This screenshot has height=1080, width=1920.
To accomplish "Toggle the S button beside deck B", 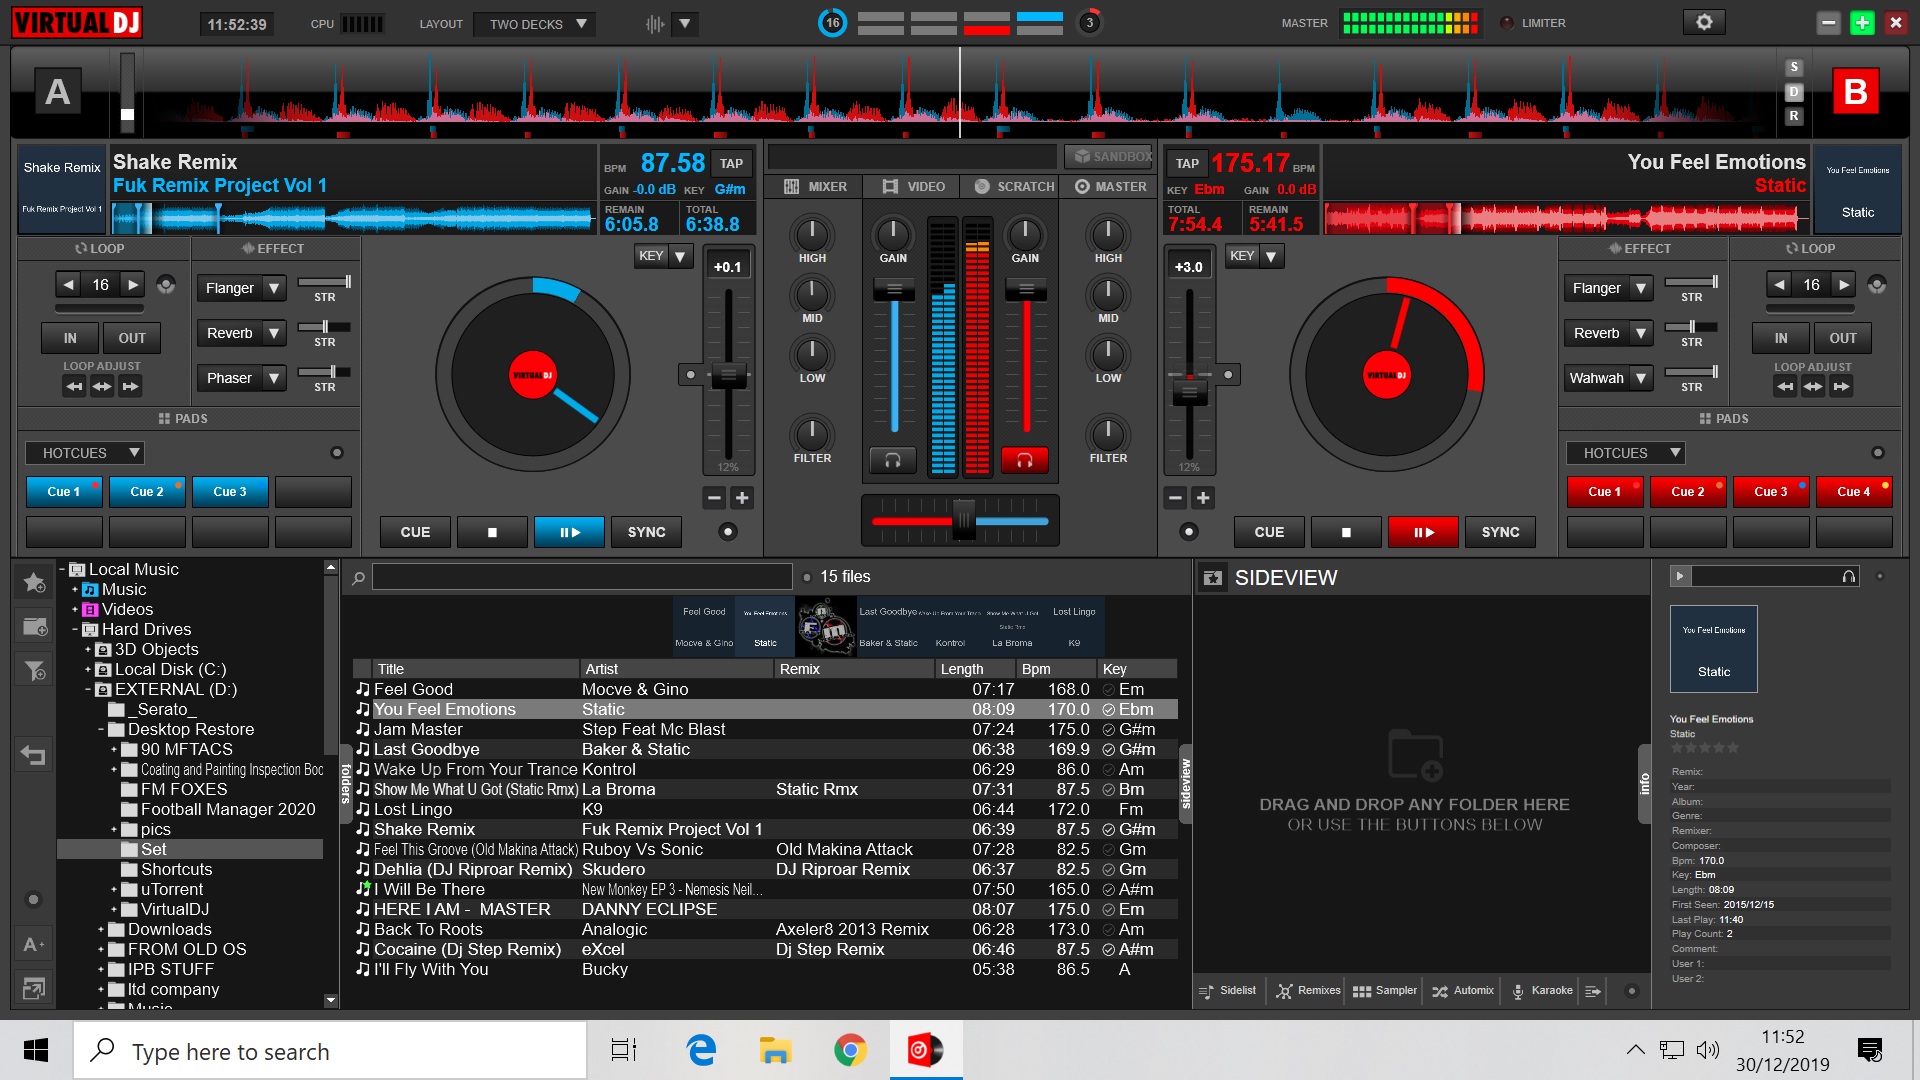I will tap(1794, 67).
